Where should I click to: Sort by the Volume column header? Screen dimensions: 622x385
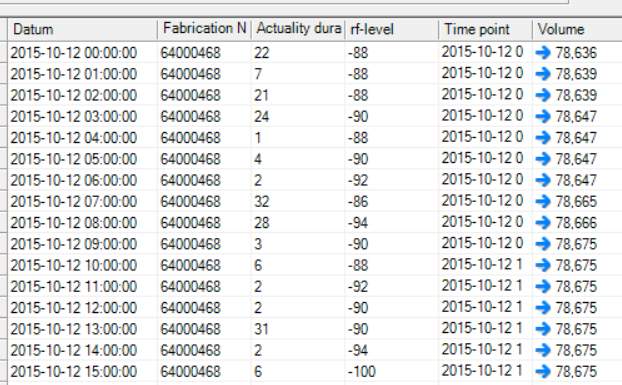pos(577,29)
